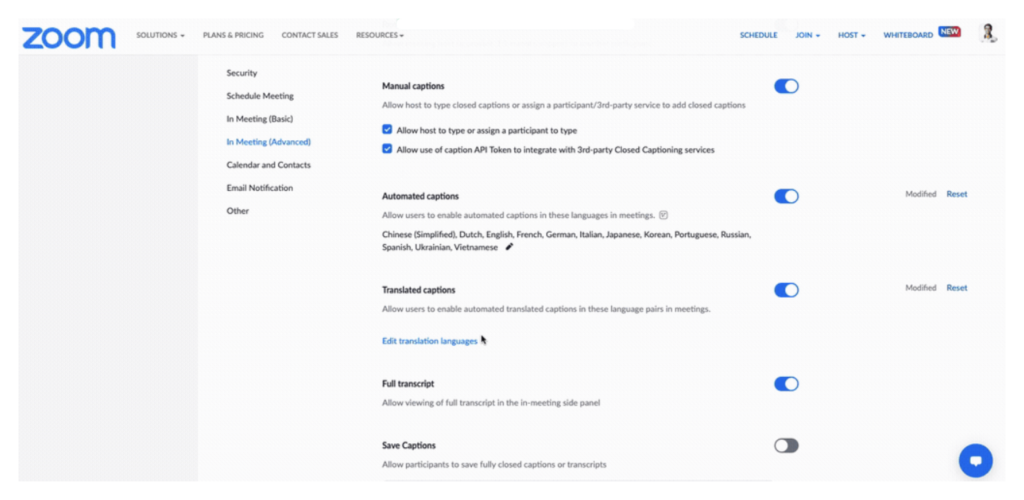Open the chat help bubble
Viewport: 1024px width, 500px height.
pyautogui.click(x=975, y=460)
